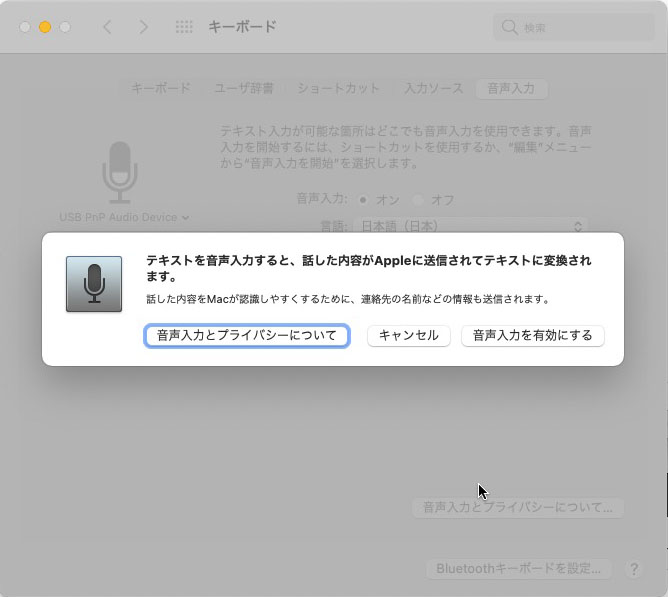Click the large microphone icon in background pane

point(120,172)
